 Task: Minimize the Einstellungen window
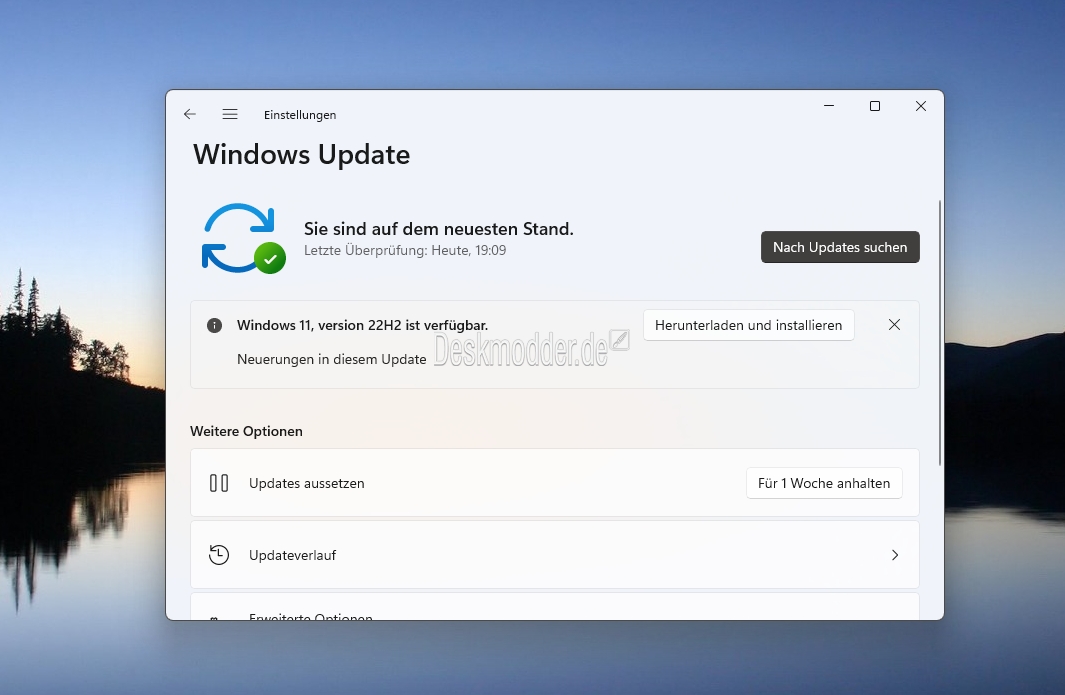pos(829,106)
